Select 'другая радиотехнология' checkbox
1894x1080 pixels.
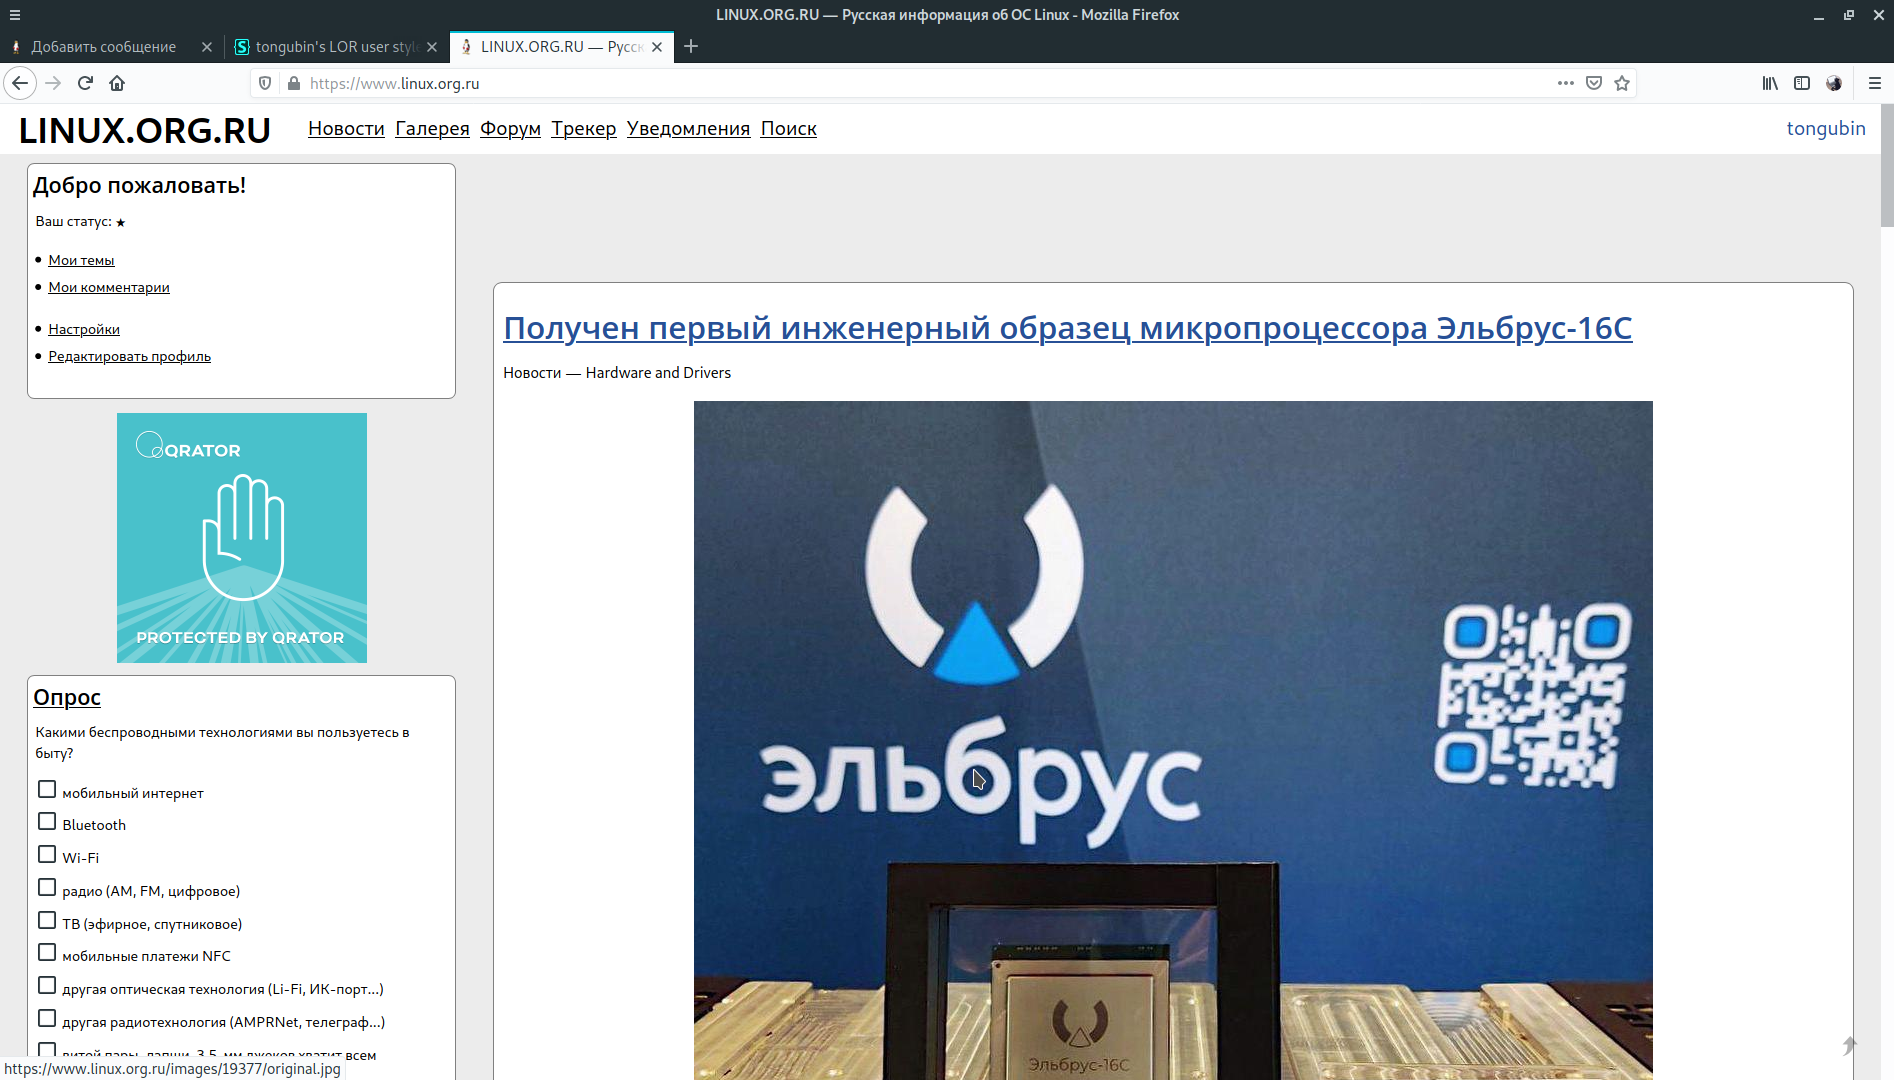tap(47, 1019)
